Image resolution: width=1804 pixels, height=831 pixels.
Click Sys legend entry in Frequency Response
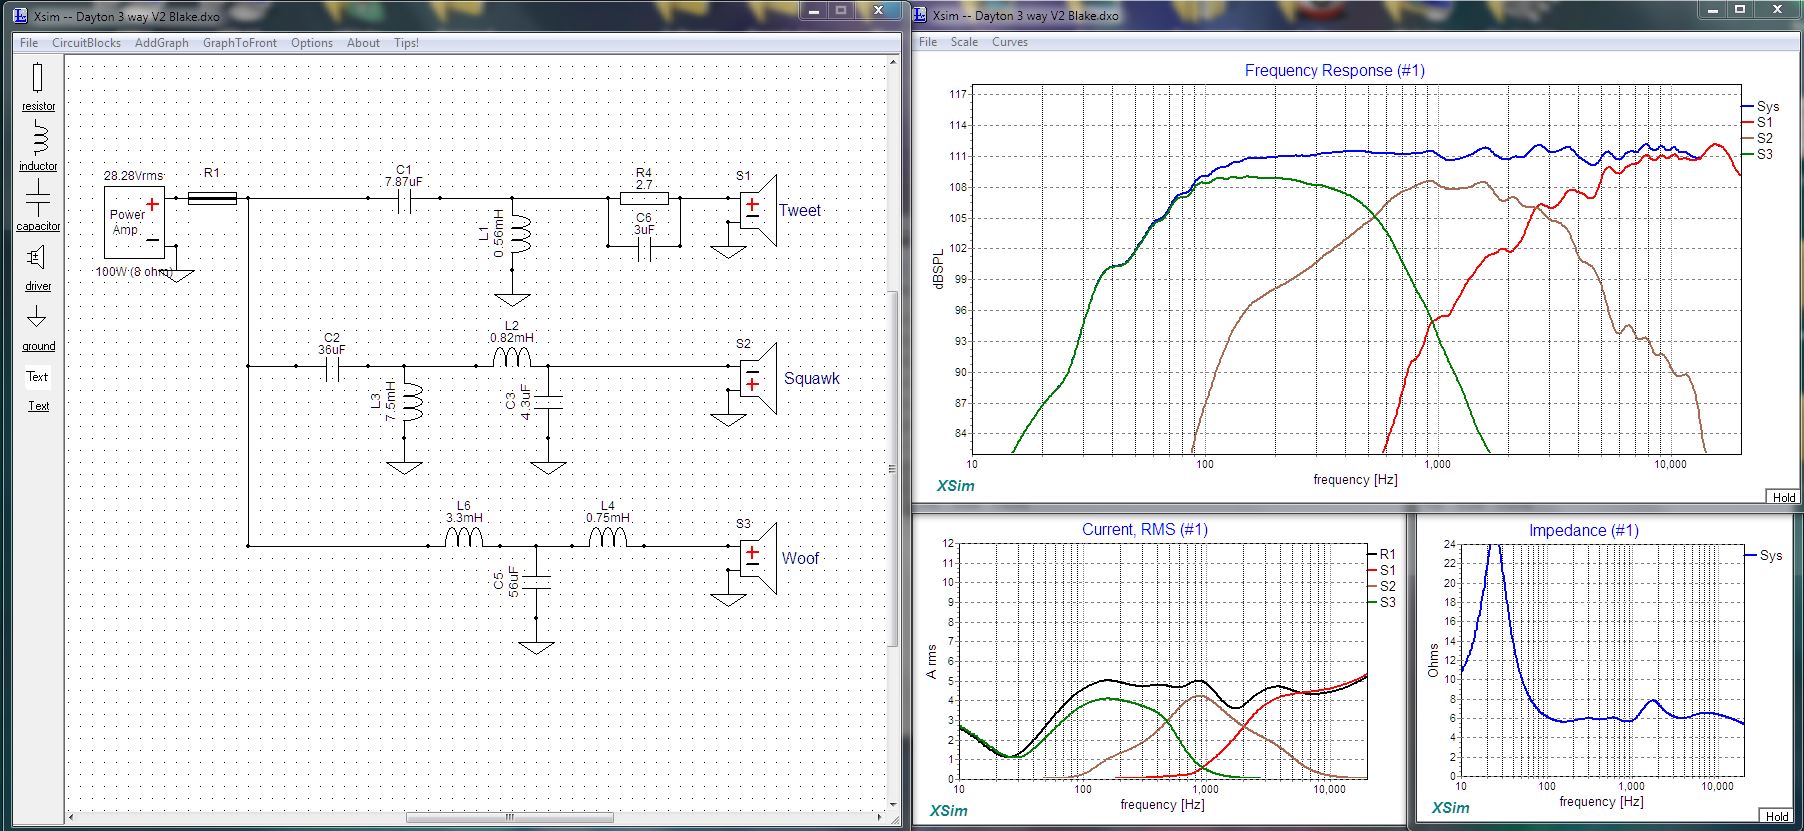coord(1760,106)
